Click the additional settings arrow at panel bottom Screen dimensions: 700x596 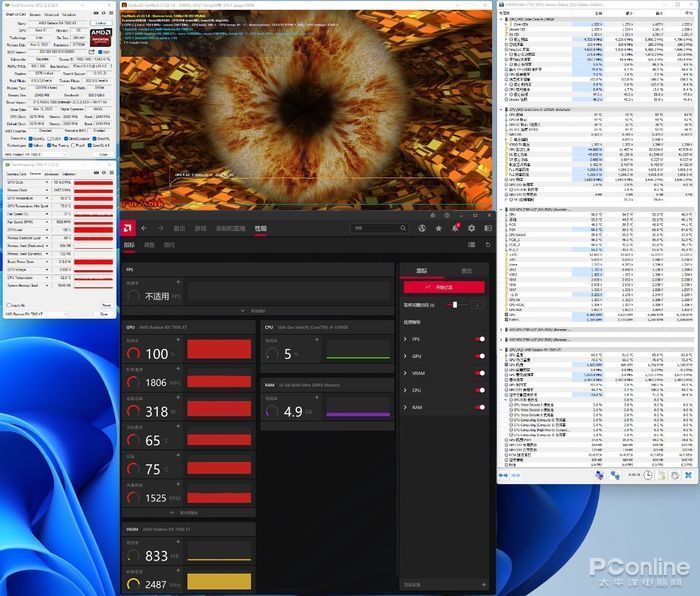pos(483,584)
